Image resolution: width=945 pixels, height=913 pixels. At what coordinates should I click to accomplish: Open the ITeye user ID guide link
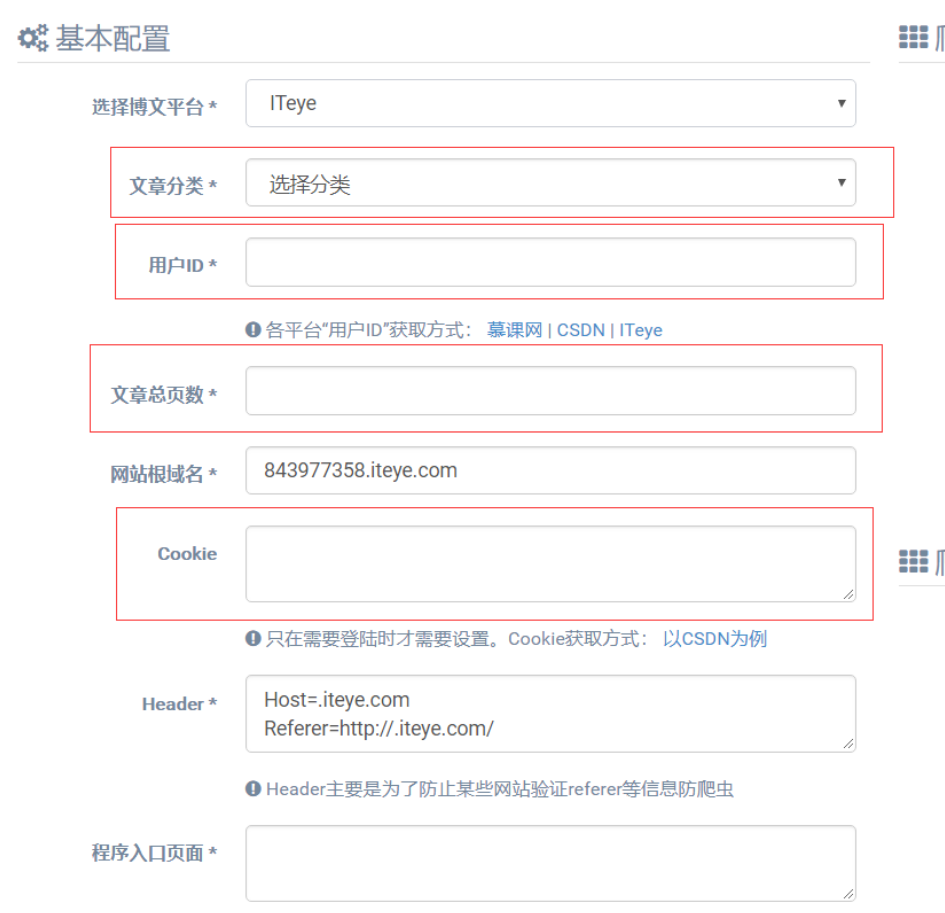pos(640,329)
